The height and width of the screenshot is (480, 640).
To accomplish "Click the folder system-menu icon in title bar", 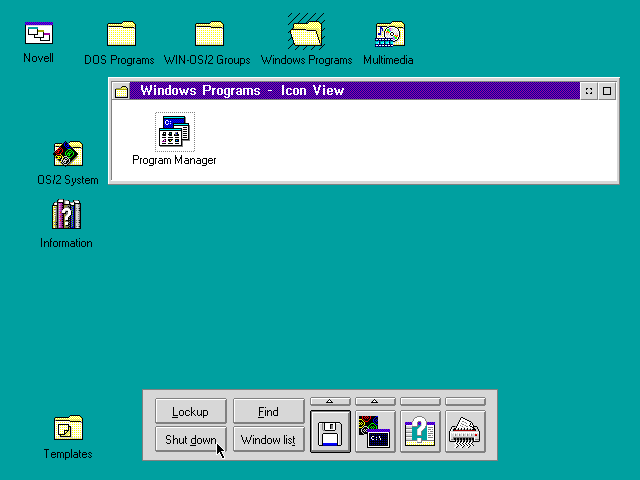I will coord(121,91).
